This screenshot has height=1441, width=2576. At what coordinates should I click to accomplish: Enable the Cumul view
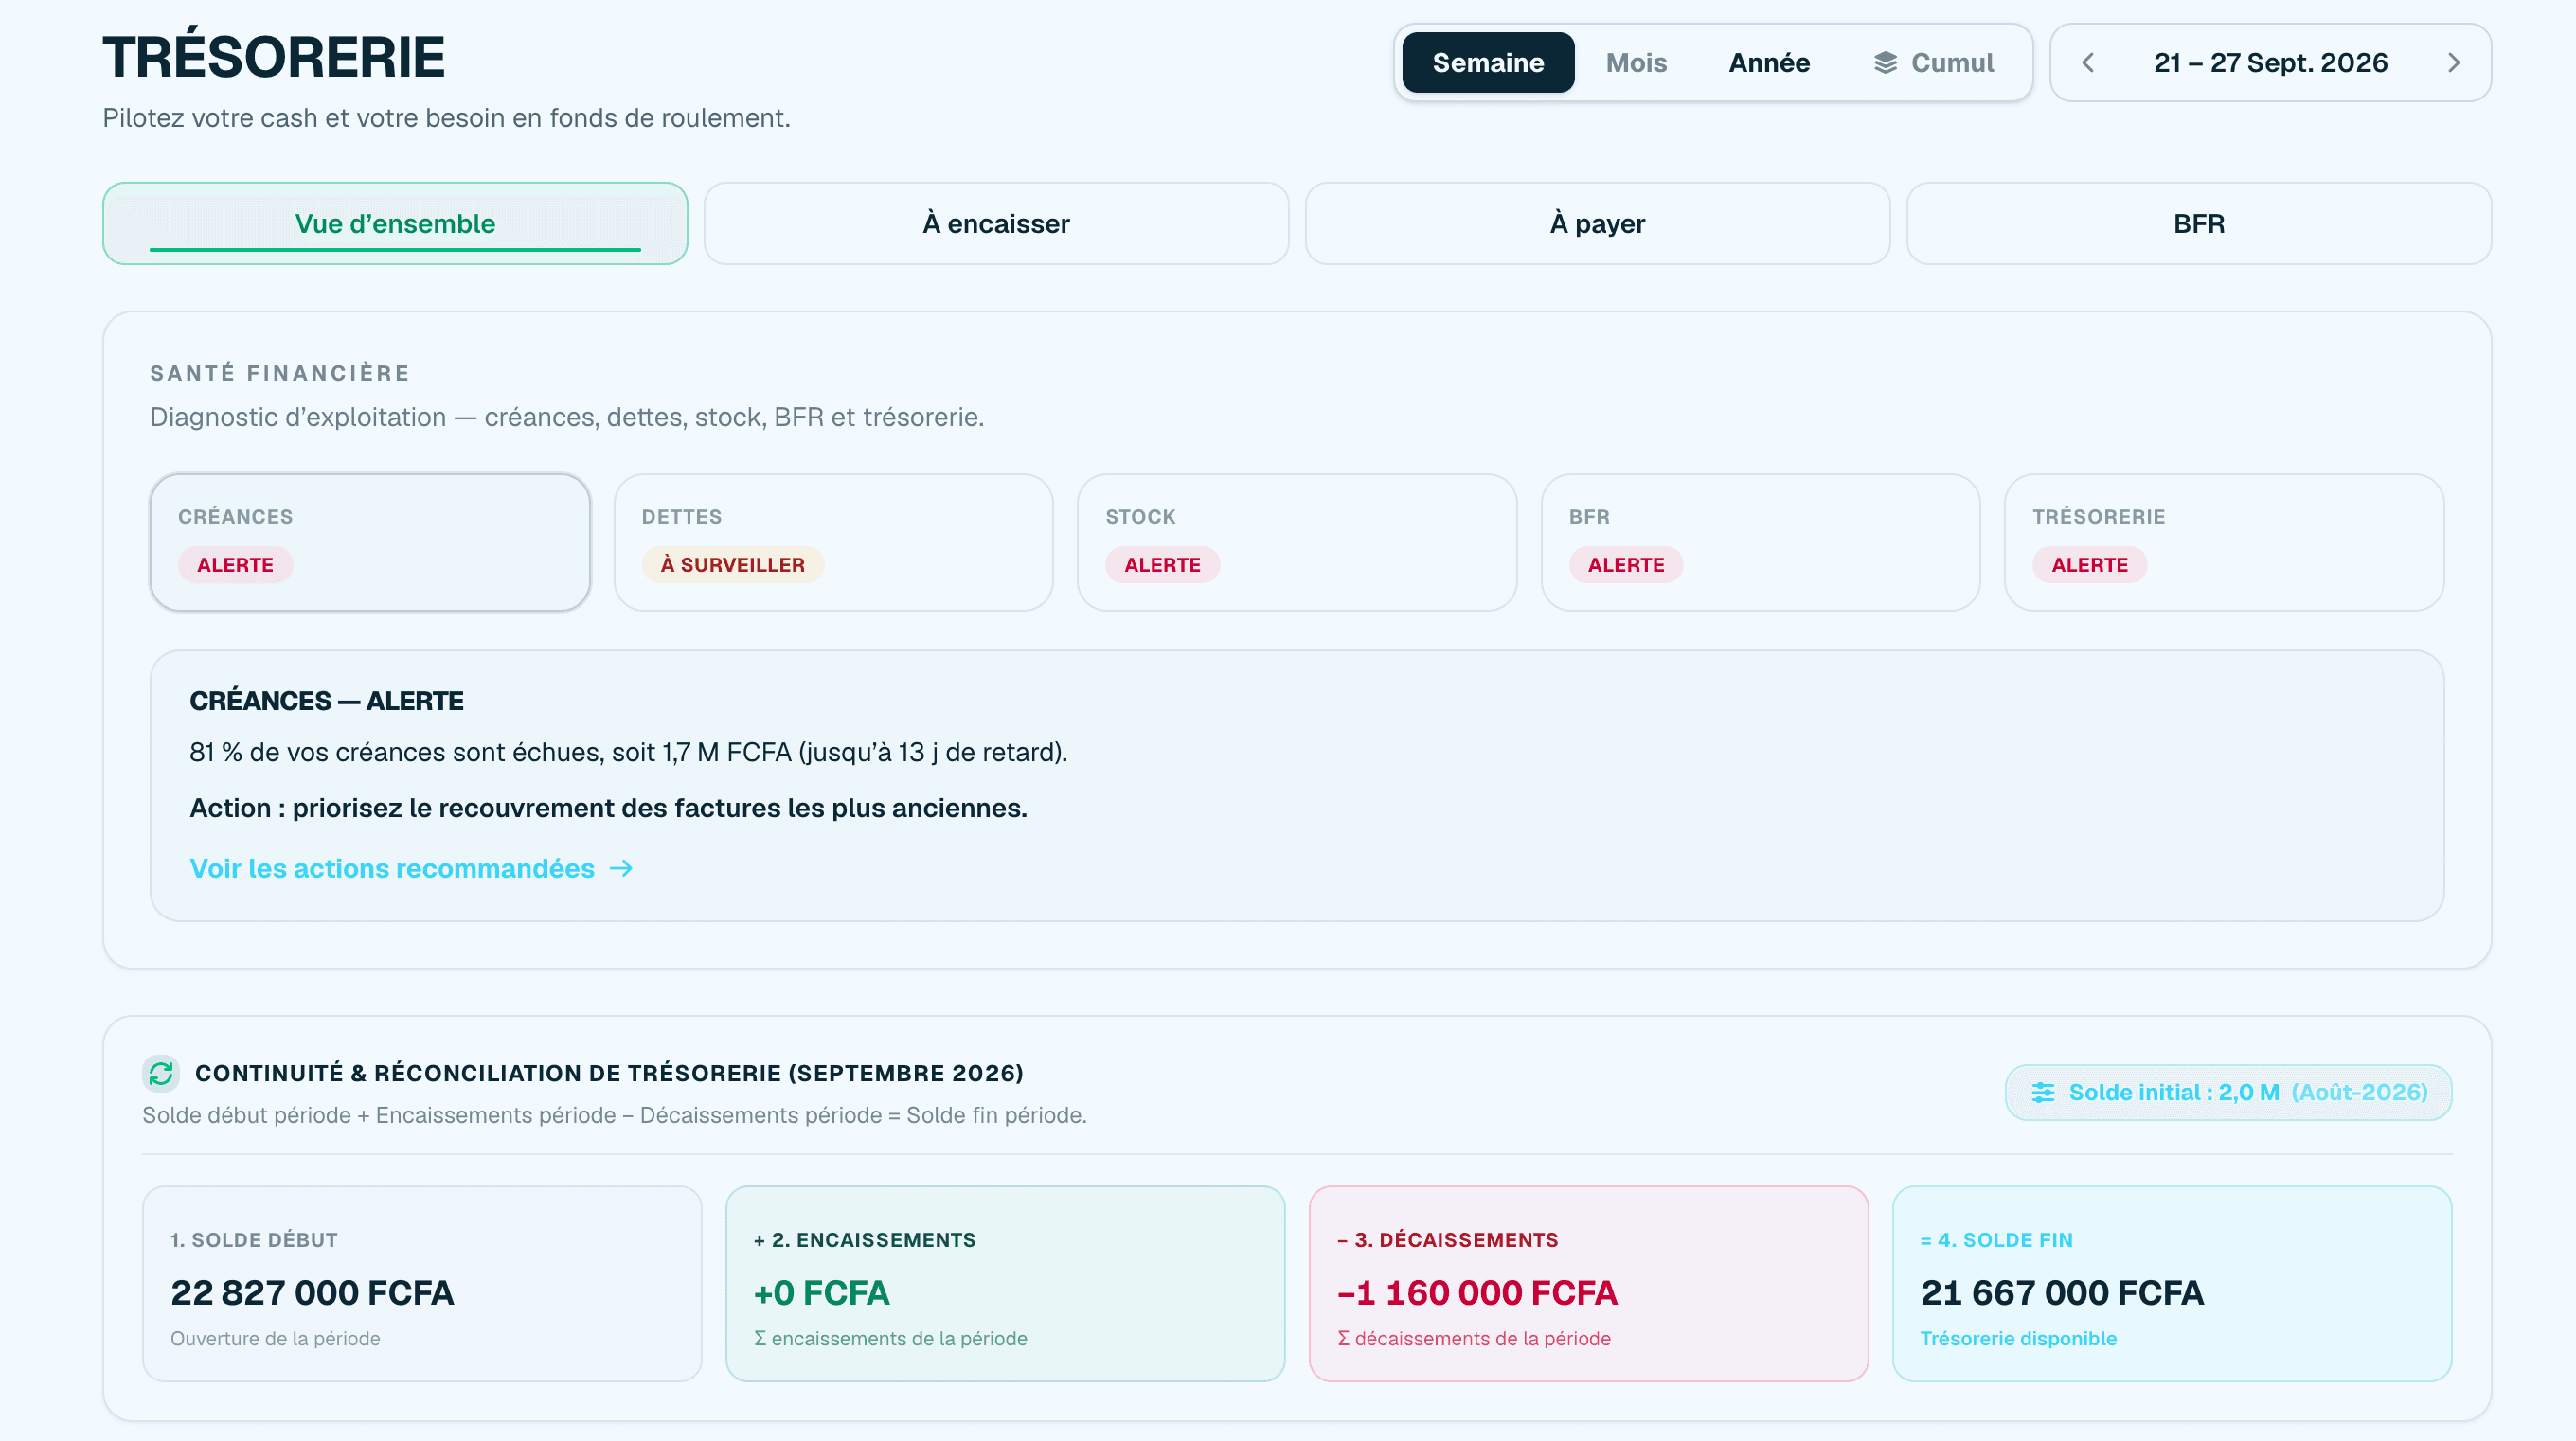click(x=1933, y=63)
